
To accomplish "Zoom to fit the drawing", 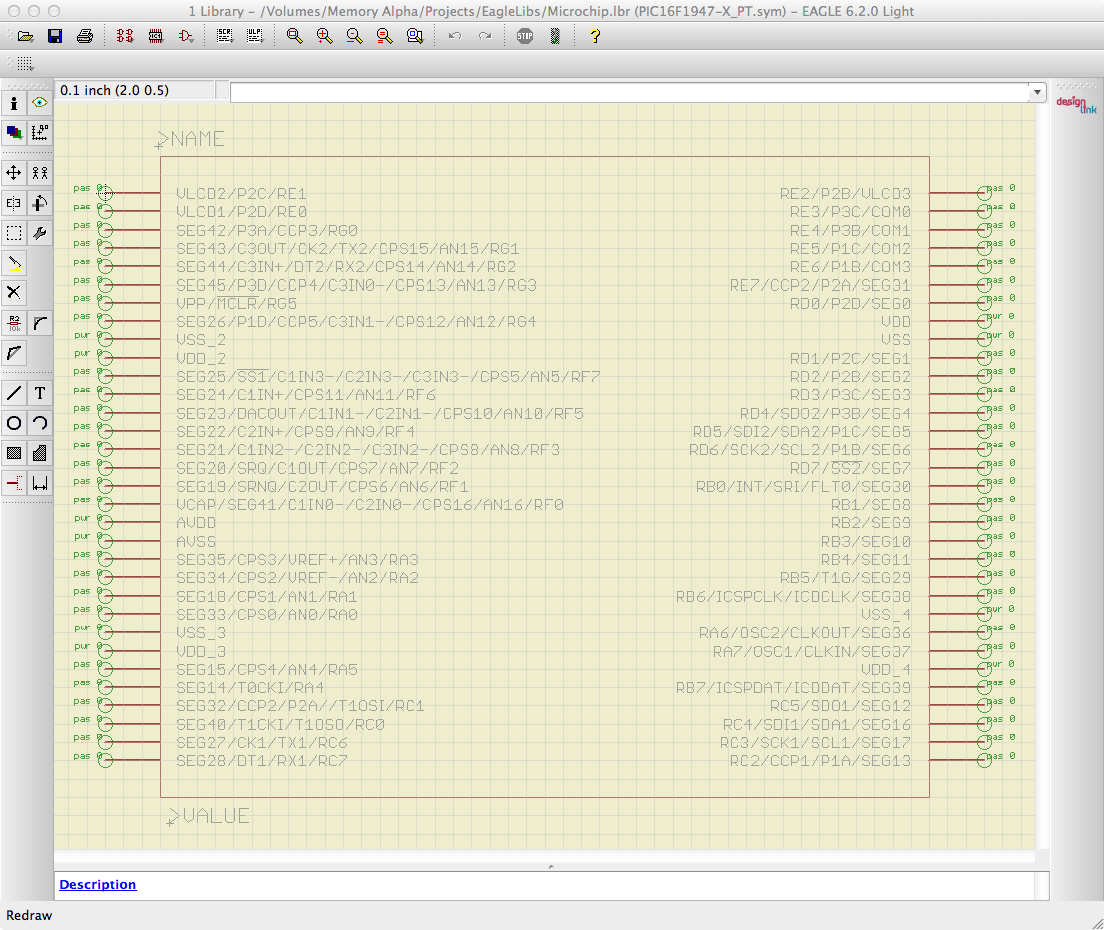I will pyautogui.click(x=295, y=36).
